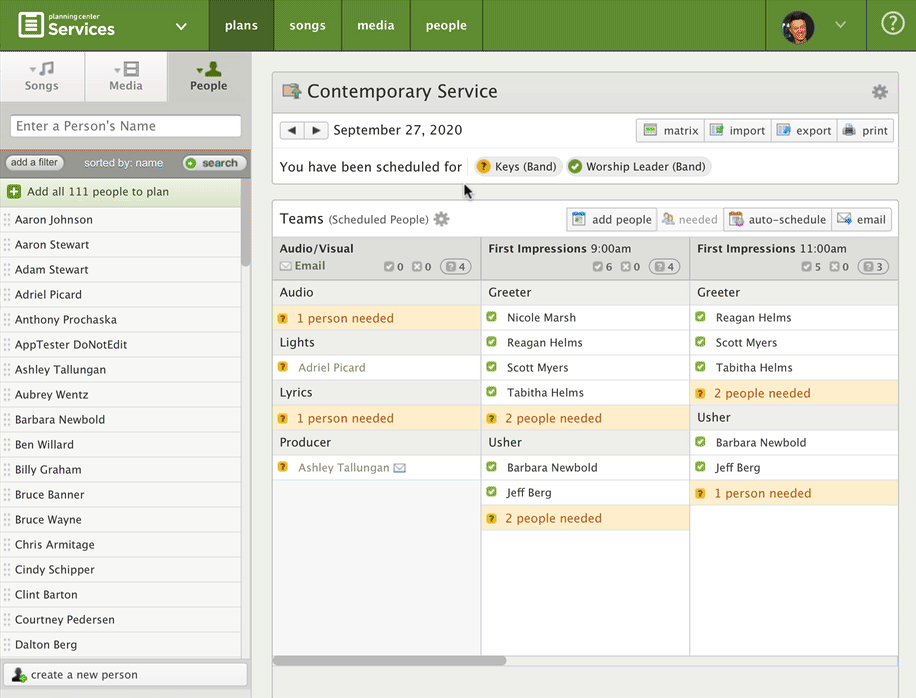This screenshot has height=698, width=916.
Task: Switch to the songs top navigation tab
Action: (307, 25)
